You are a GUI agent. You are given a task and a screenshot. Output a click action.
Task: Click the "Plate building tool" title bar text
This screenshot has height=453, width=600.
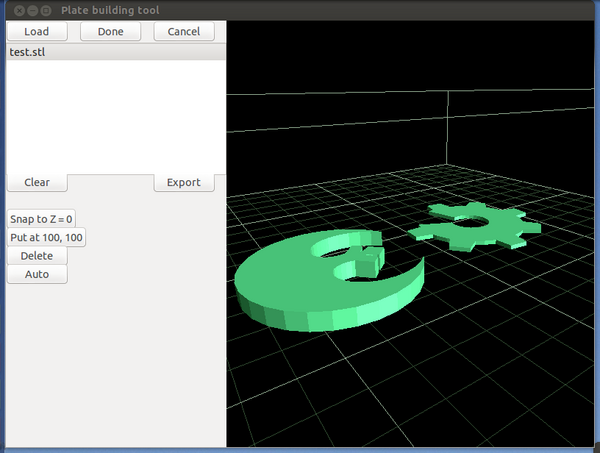pos(110,10)
